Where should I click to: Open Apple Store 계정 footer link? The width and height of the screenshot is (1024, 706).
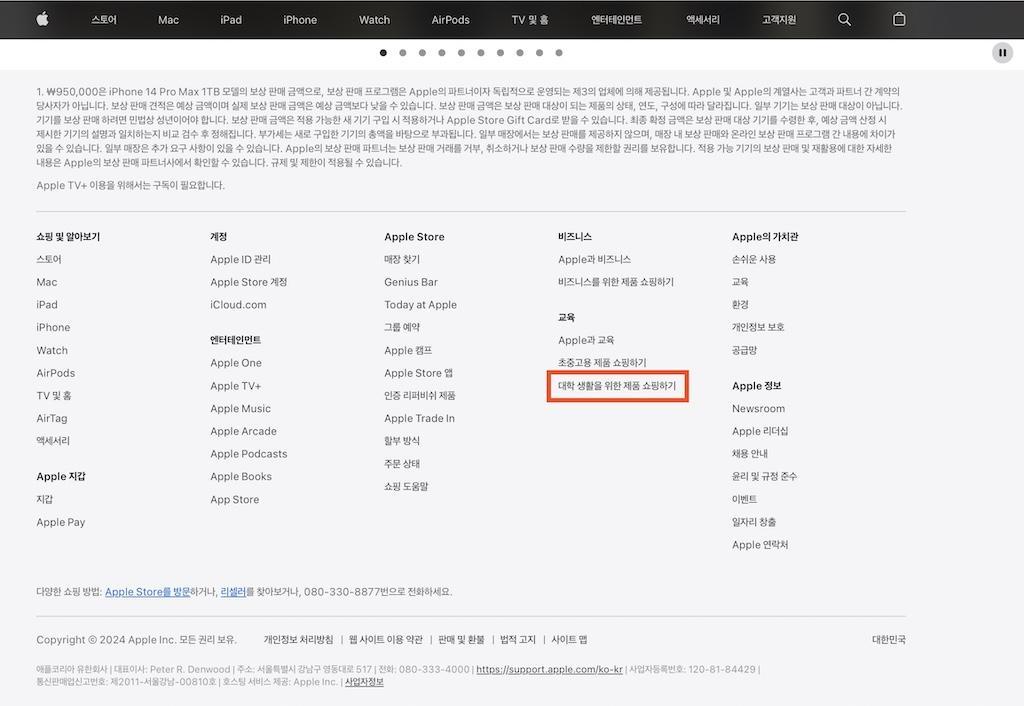tap(249, 282)
